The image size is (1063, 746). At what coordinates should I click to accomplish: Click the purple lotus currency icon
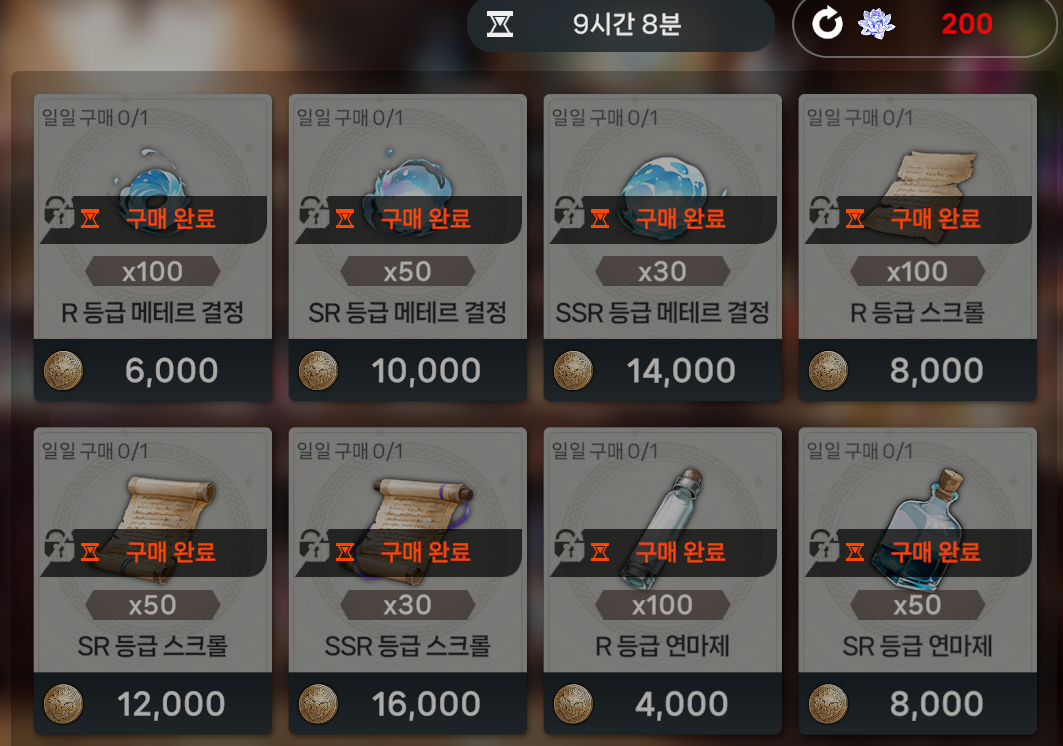(876, 24)
